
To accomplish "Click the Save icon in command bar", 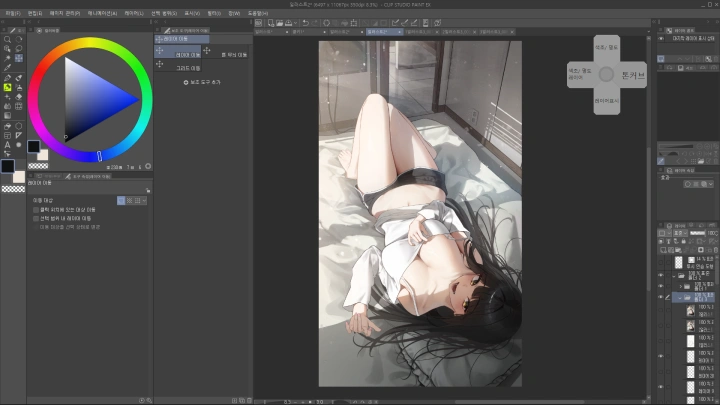I will click(288, 23).
